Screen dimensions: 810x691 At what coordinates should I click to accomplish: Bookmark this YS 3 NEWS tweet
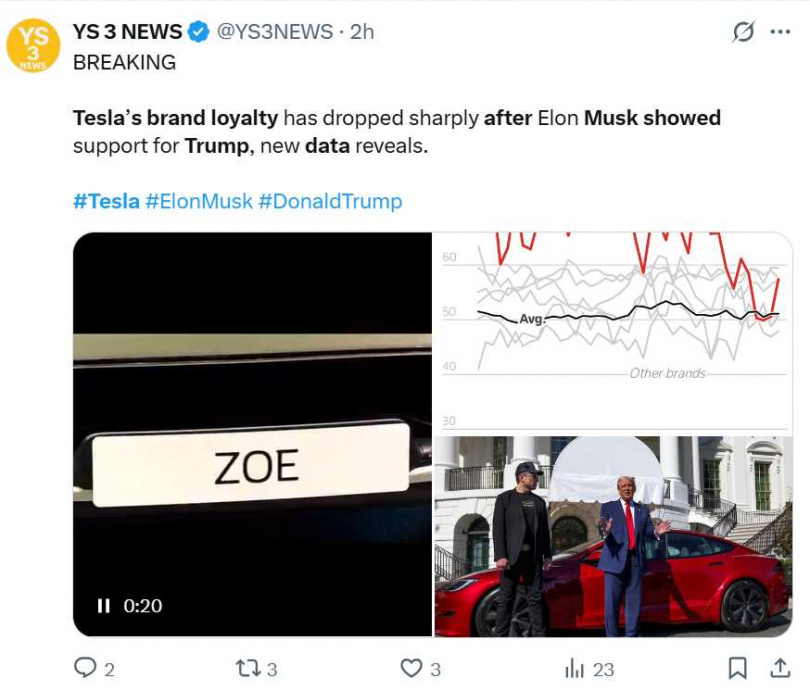point(737,668)
